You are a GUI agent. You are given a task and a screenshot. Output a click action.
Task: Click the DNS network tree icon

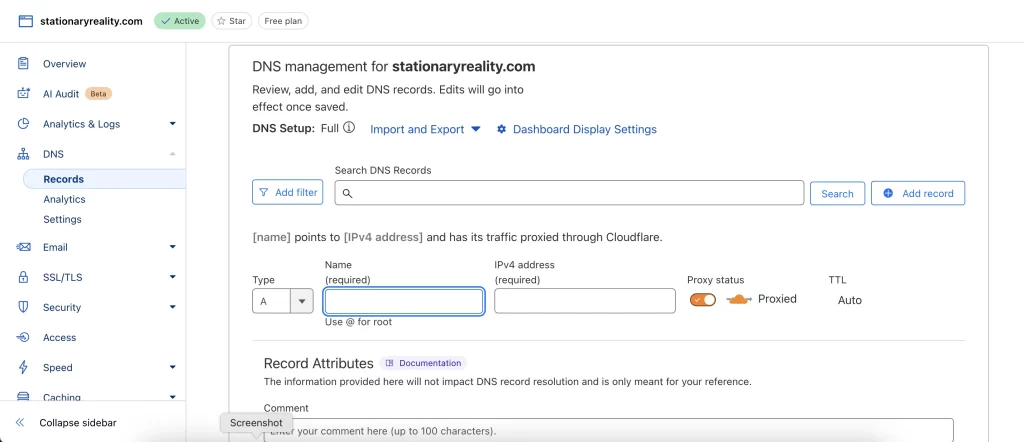tap(24, 154)
